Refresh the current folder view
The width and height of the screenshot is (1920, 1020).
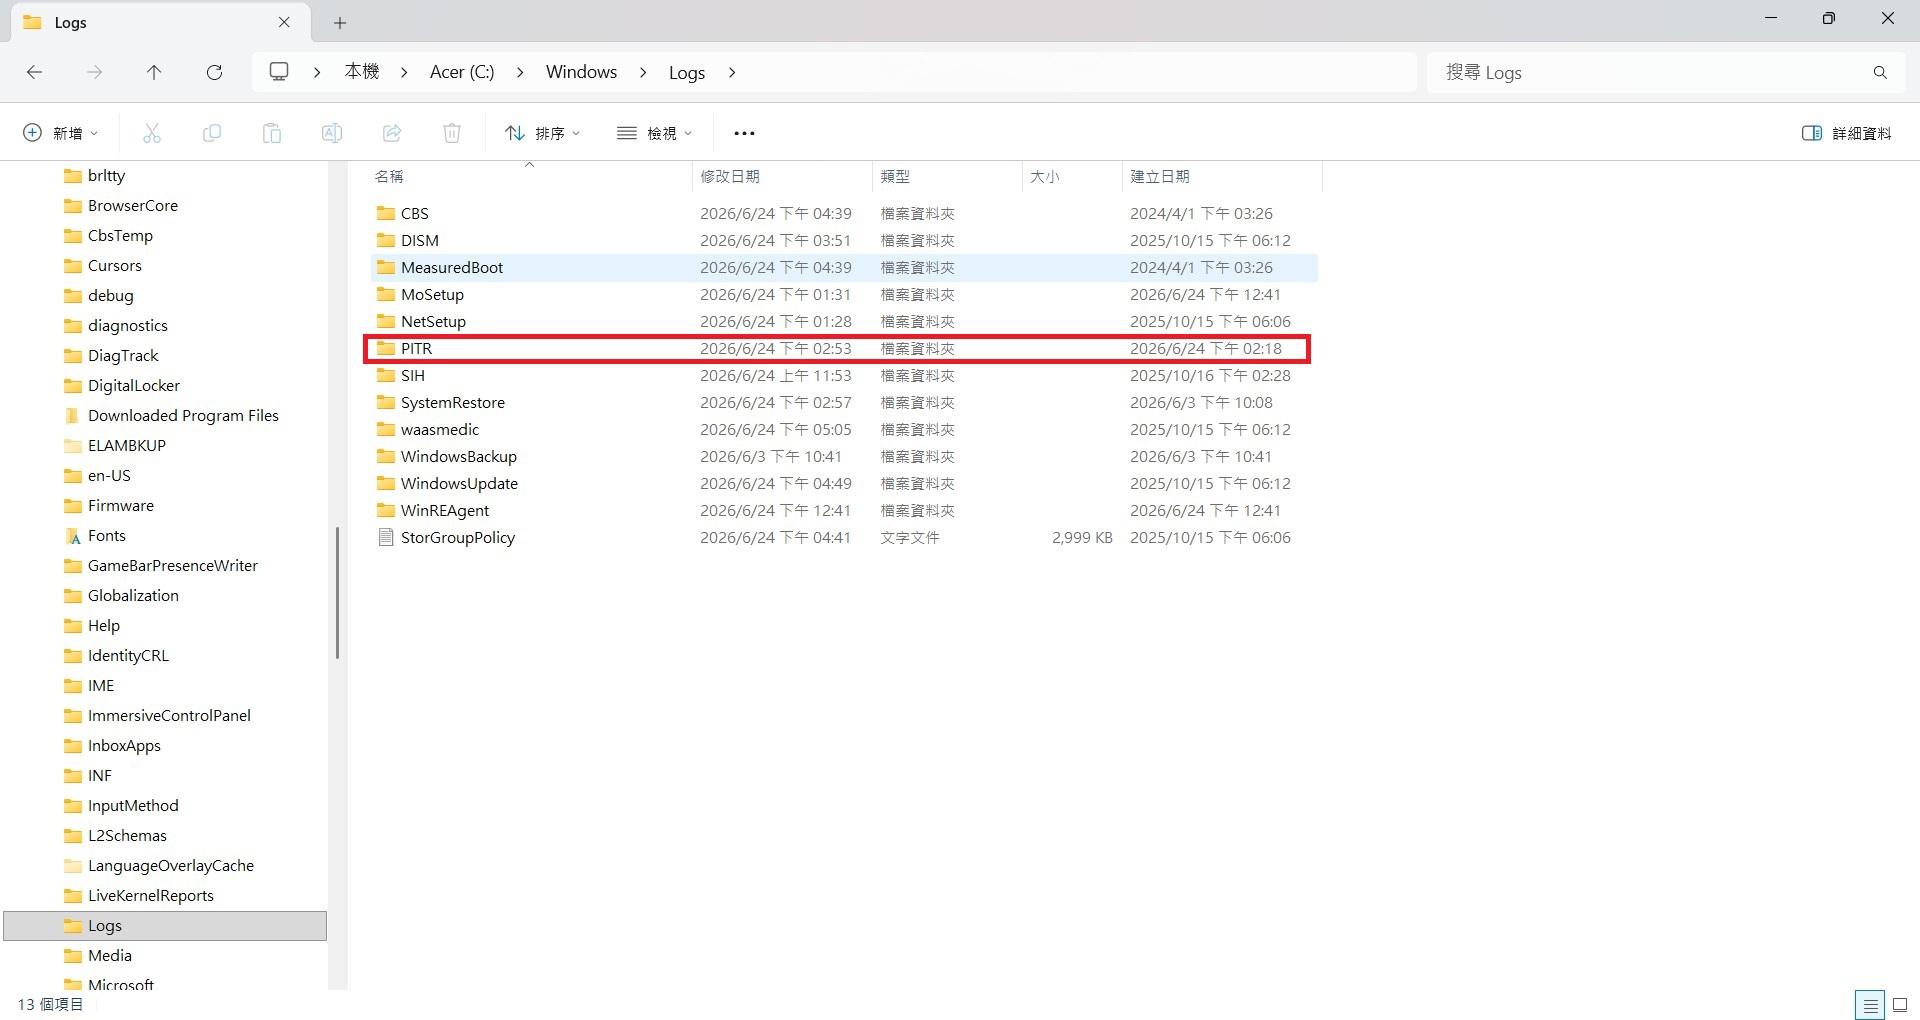[214, 72]
